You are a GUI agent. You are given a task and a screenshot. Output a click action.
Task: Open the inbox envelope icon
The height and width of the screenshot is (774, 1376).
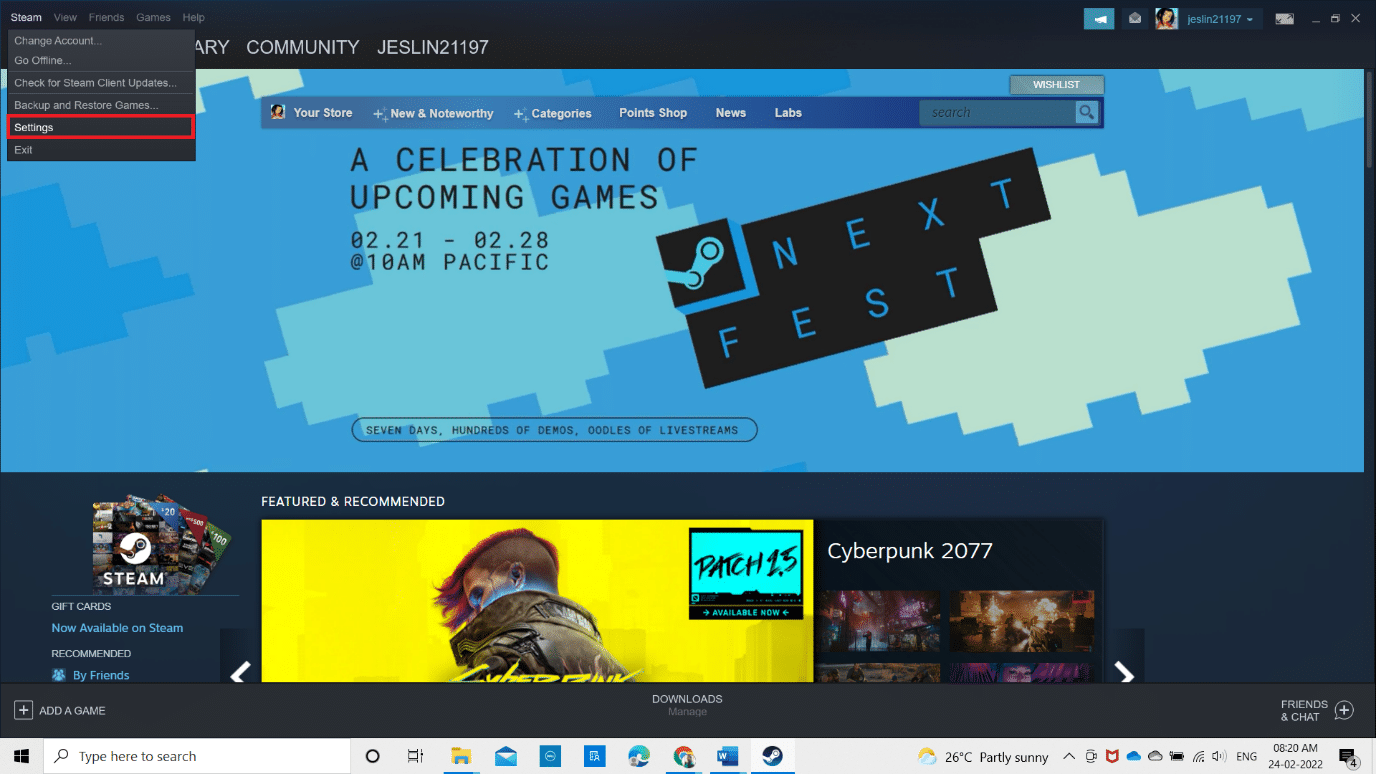point(1135,18)
